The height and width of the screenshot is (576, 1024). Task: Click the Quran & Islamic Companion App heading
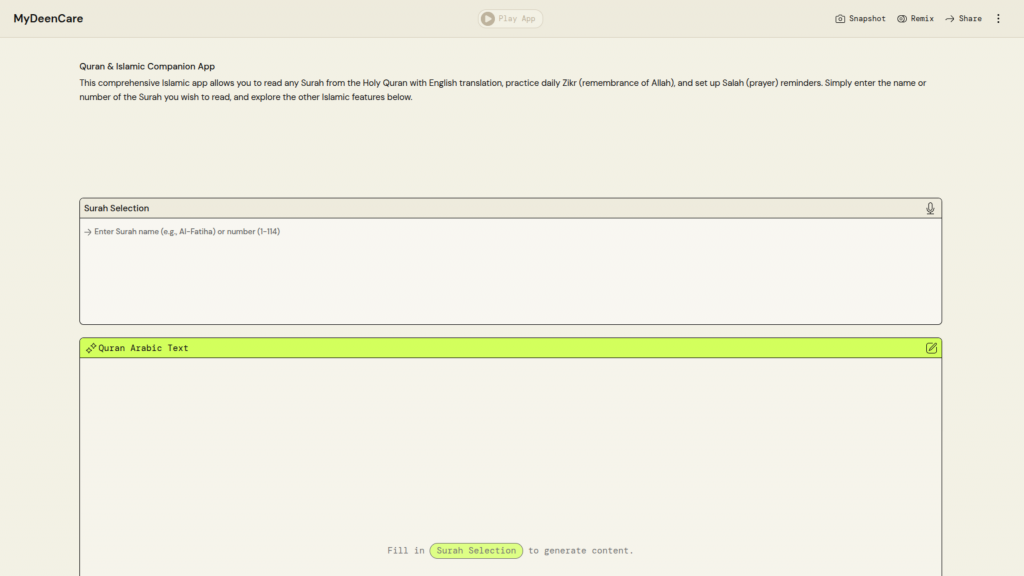point(147,66)
